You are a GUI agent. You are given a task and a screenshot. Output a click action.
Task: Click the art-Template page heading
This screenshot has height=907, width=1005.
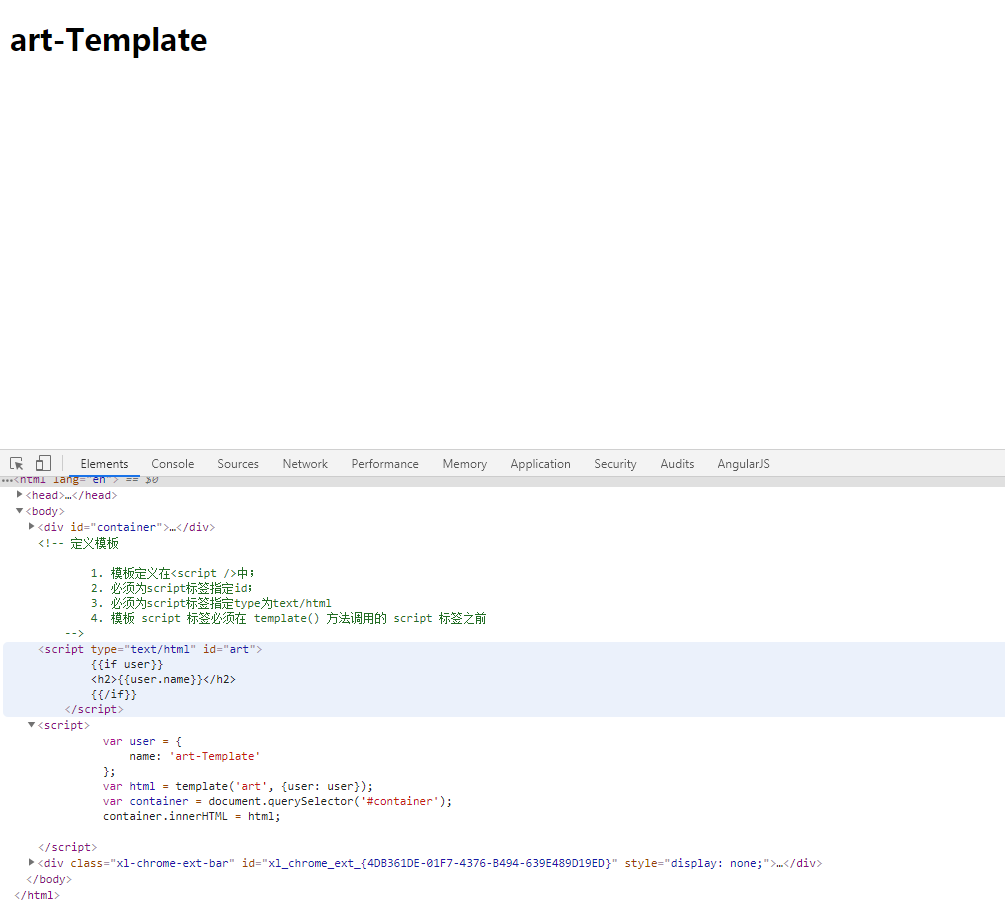click(x=108, y=40)
